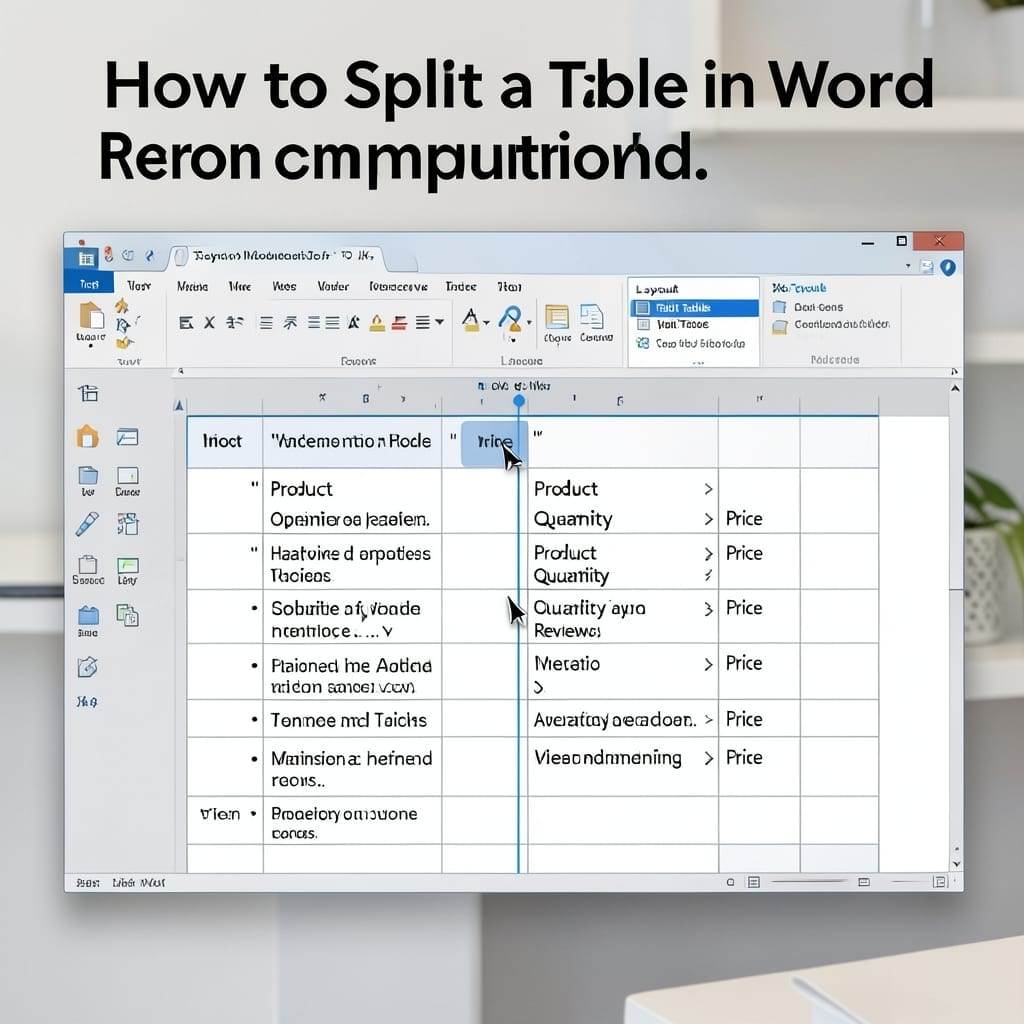Viewport: 1024px width, 1024px height.
Task: Click the highlighted Price header cell
Action: click(494, 443)
